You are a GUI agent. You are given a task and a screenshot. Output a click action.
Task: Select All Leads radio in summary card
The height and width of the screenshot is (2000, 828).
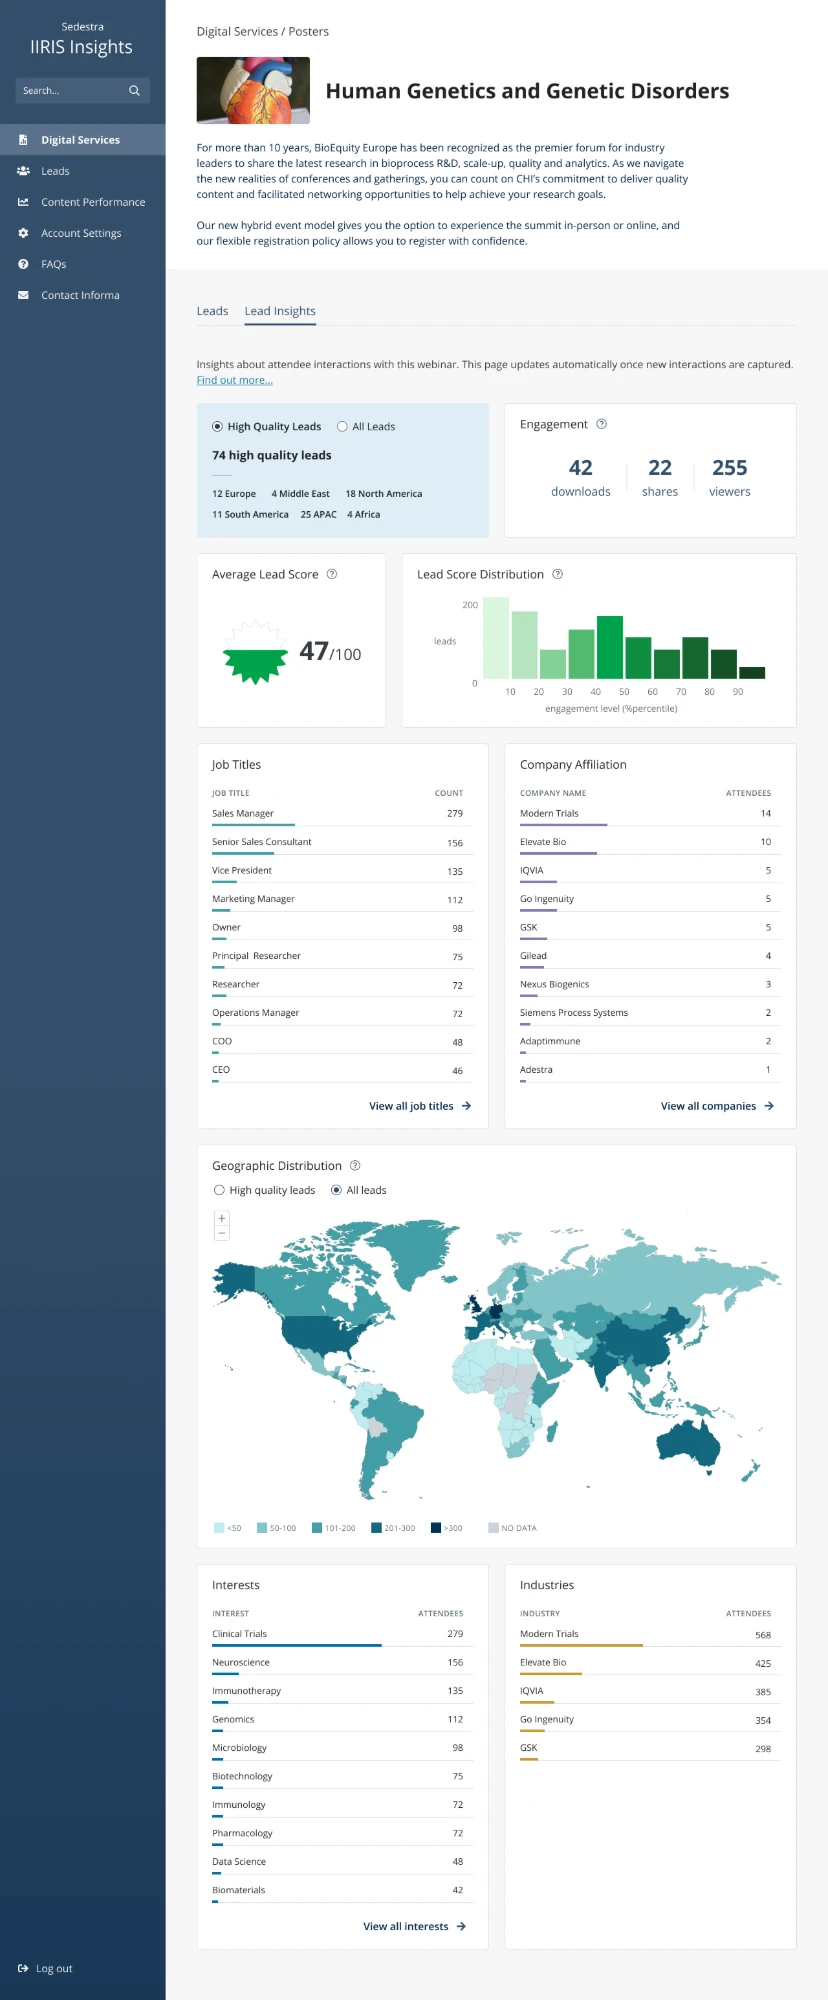pyautogui.click(x=342, y=426)
